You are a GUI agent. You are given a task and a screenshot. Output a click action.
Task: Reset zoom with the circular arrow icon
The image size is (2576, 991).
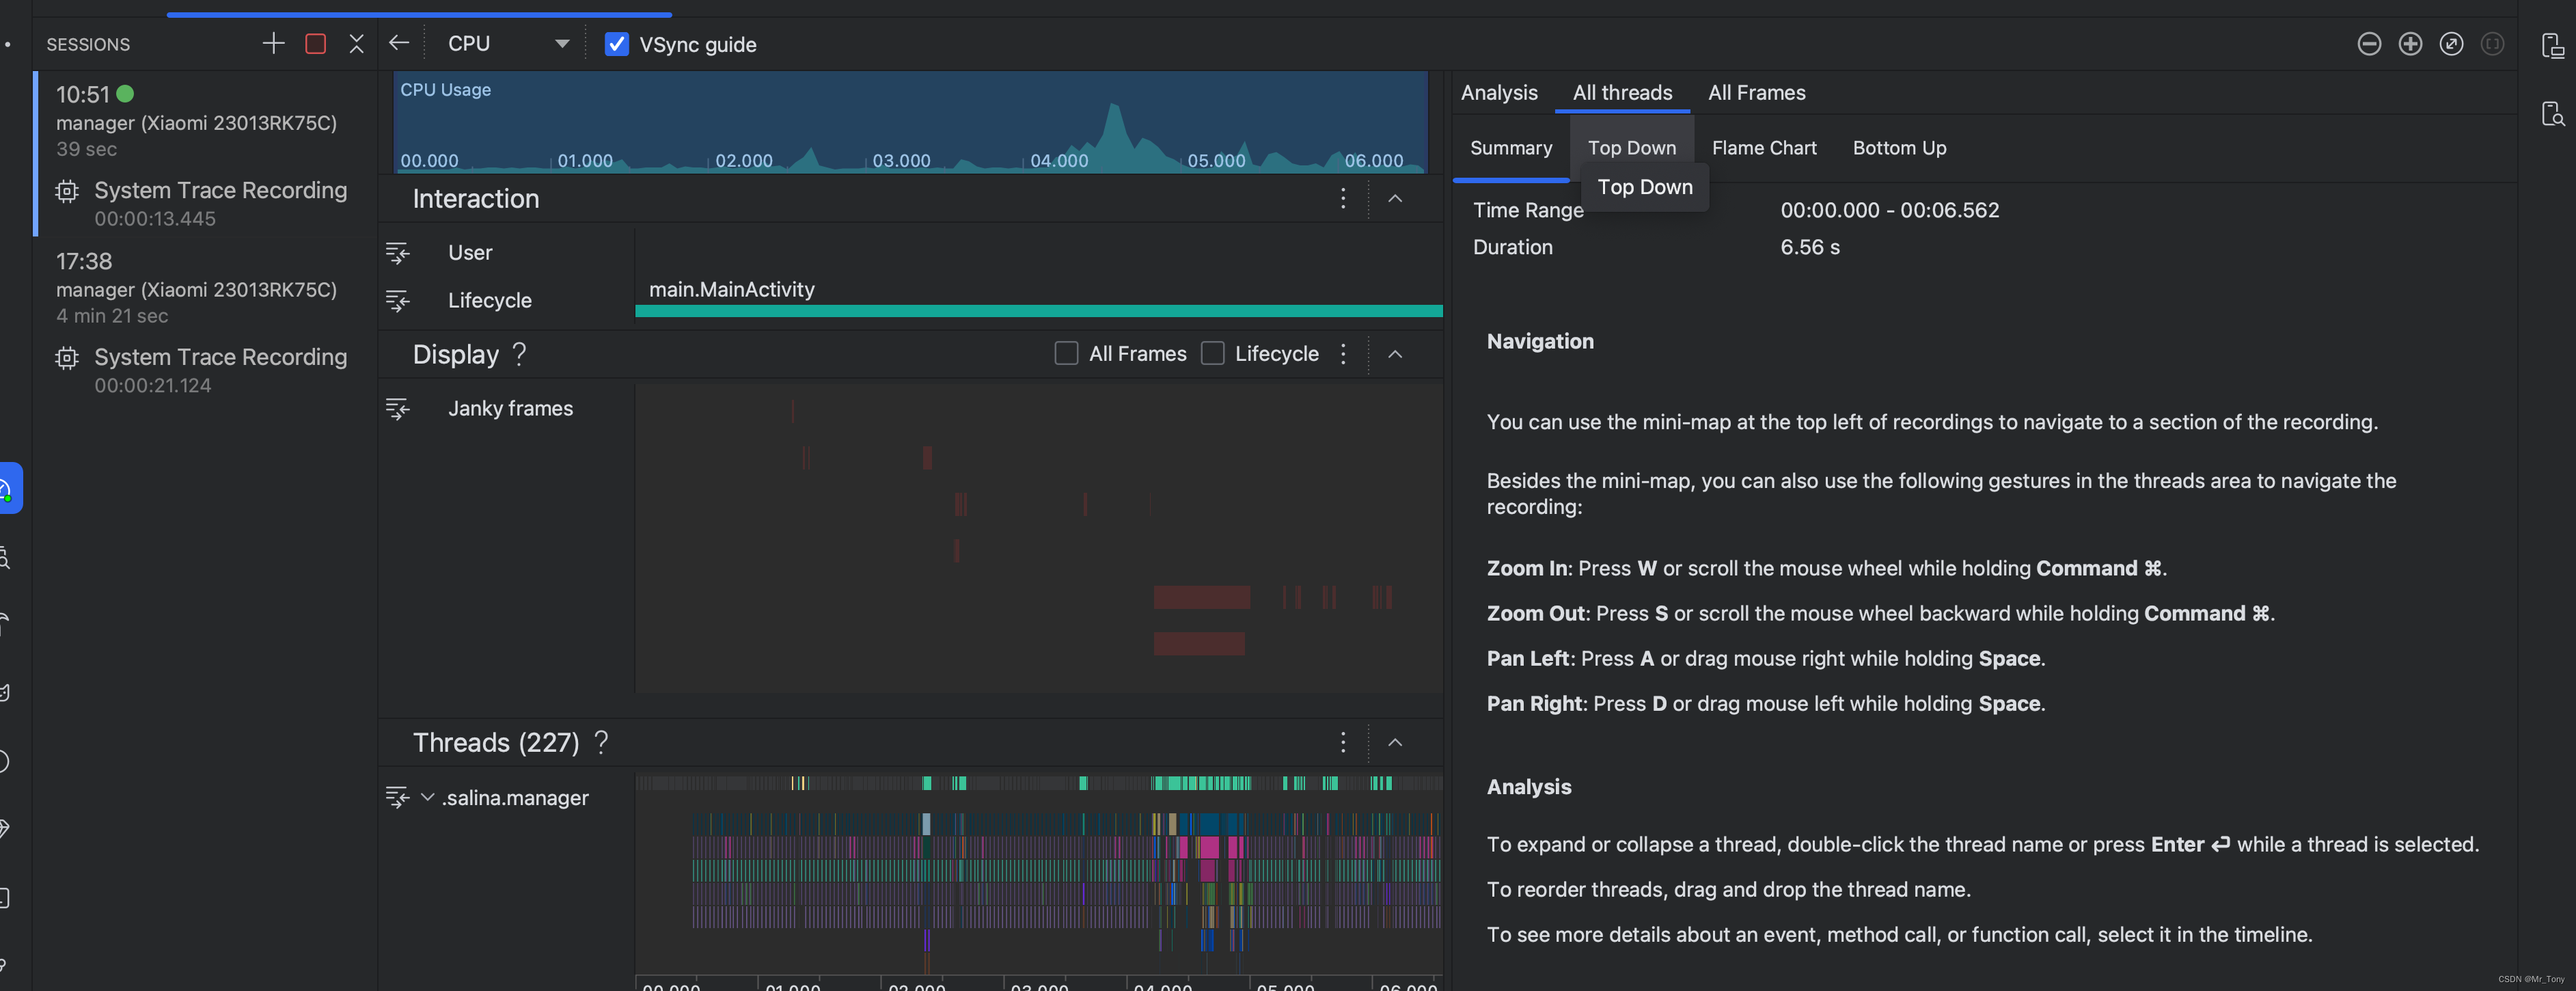2451,44
